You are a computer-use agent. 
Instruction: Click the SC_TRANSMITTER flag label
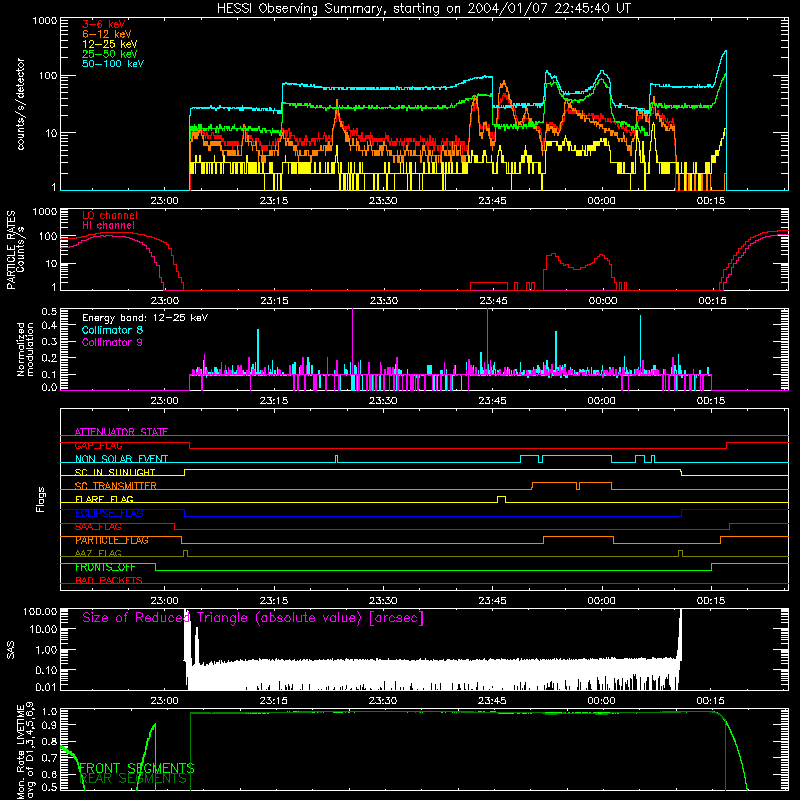pos(116,486)
